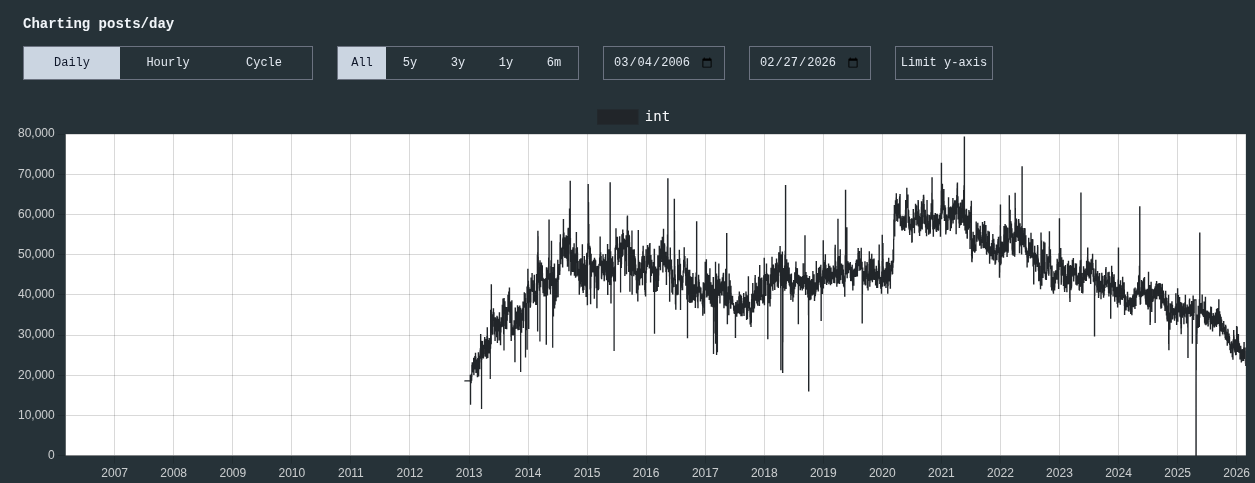The image size is (1255, 483).
Task: Click the int legend label
Action: tap(657, 117)
